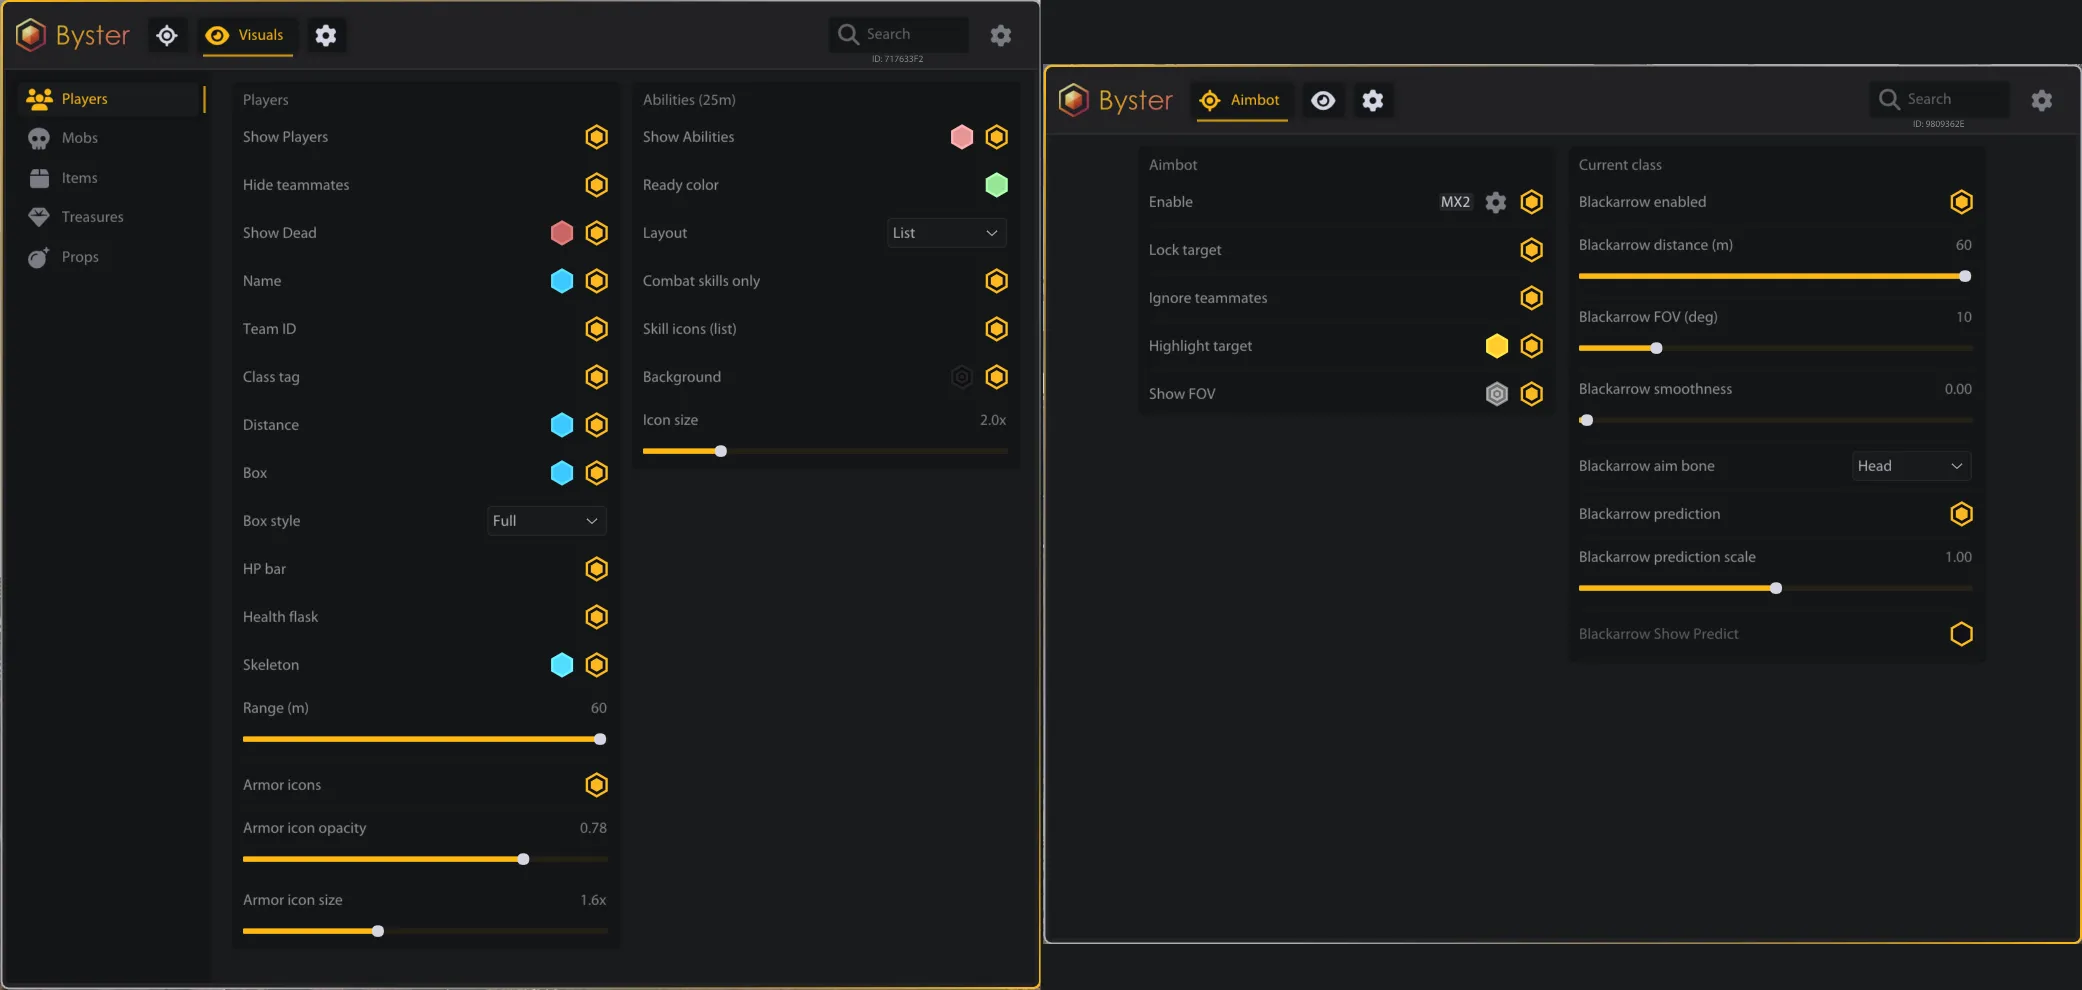Switch to the Visuals tab label
Viewport: 2082px width, 990px height.
(x=261, y=35)
